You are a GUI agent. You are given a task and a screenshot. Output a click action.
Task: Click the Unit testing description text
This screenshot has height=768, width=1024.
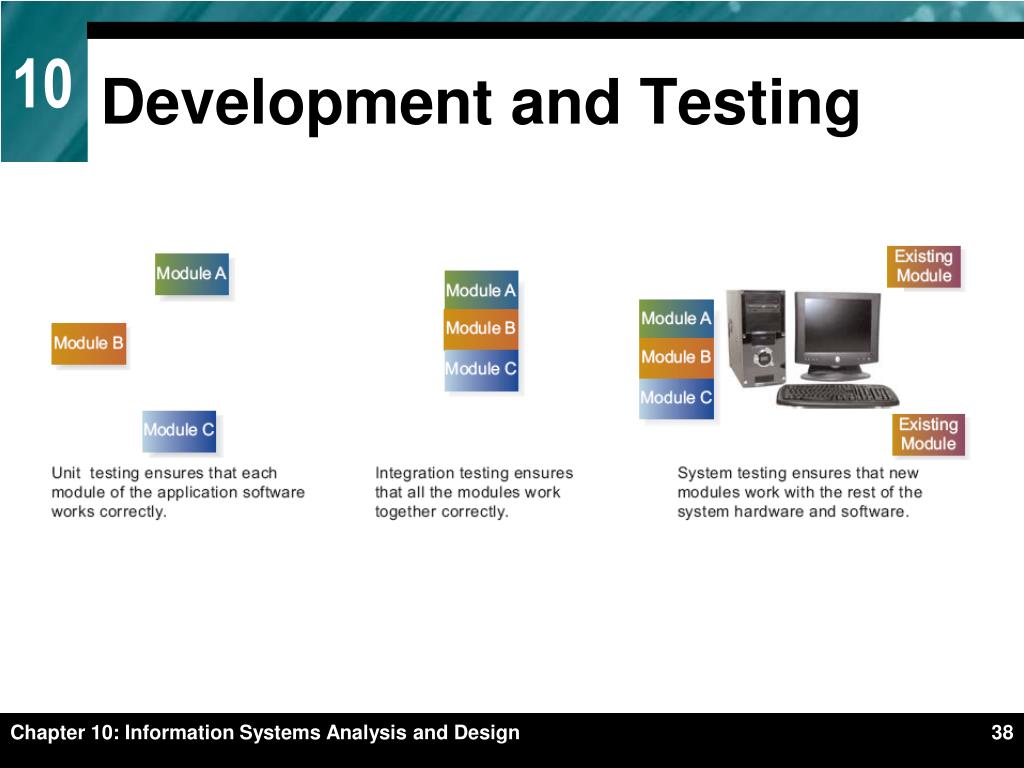pyautogui.click(x=178, y=492)
